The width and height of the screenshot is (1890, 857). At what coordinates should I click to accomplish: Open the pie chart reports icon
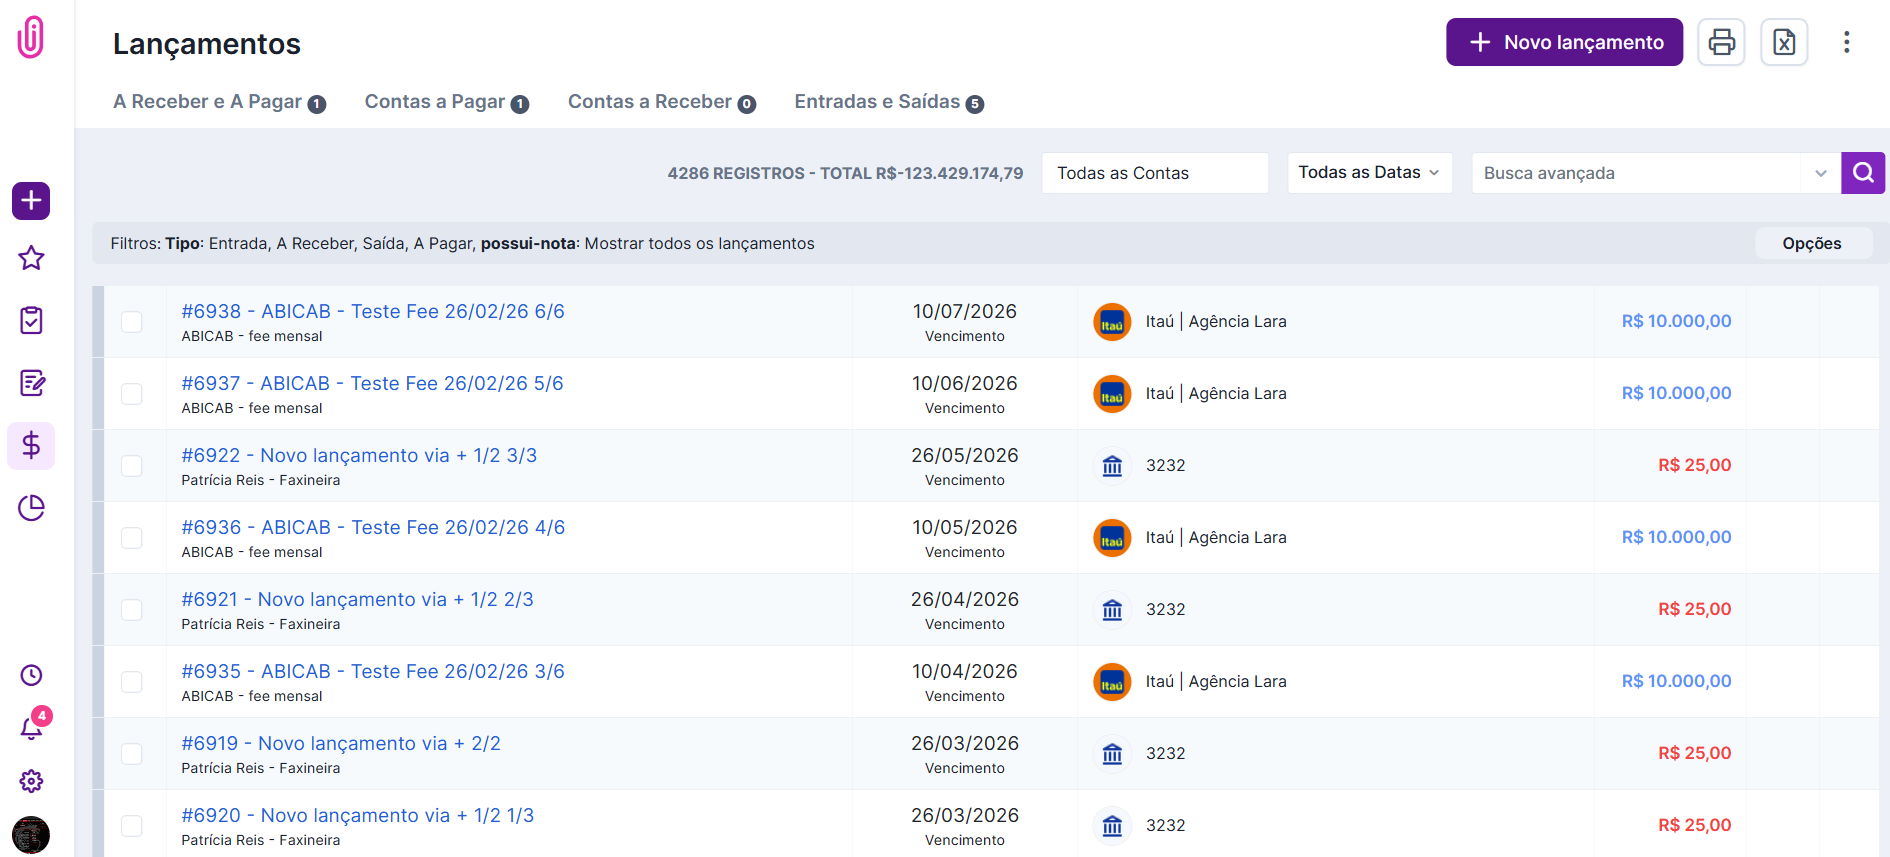point(31,508)
